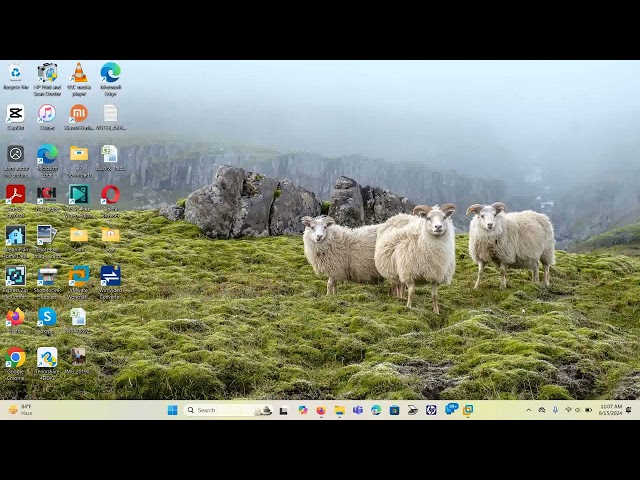Open the chat app with 99+ badge

(x=451, y=409)
